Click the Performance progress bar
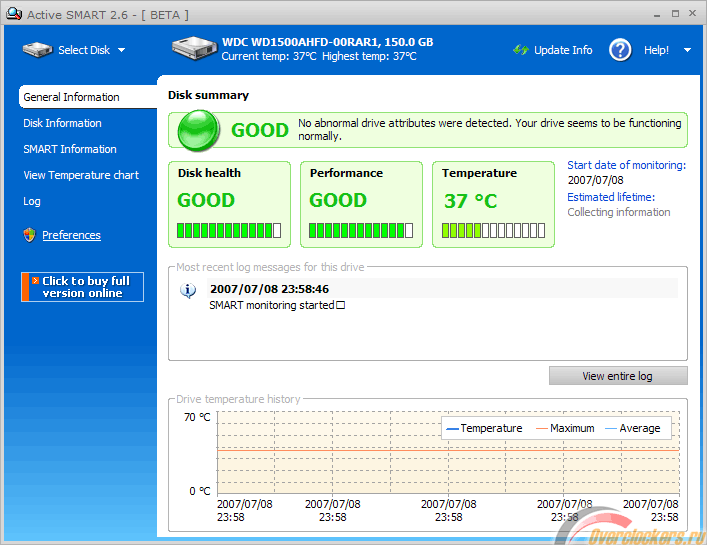The width and height of the screenshot is (707, 545). tap(361, 230)
